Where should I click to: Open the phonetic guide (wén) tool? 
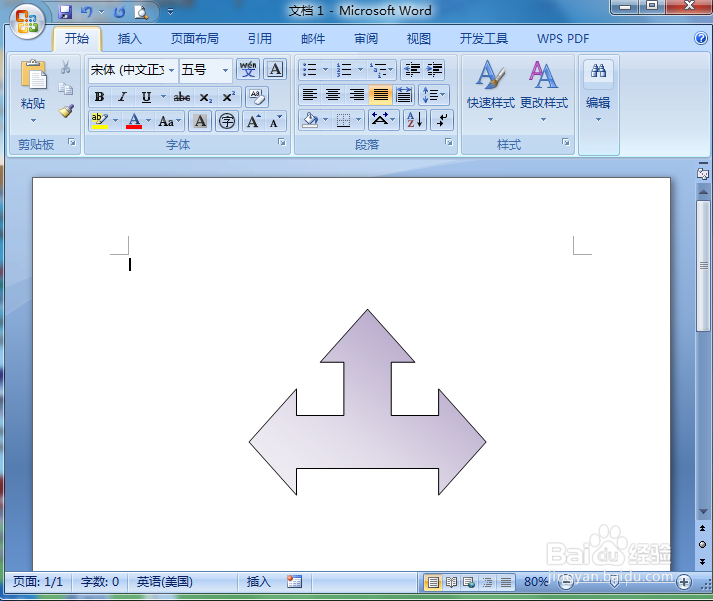coord(248,70)
